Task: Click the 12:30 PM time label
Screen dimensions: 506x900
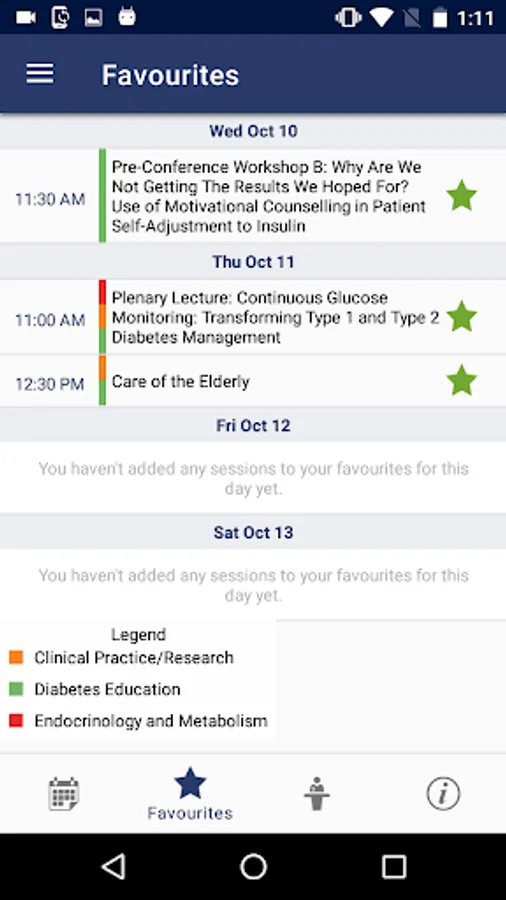Action: click(49, 384)
